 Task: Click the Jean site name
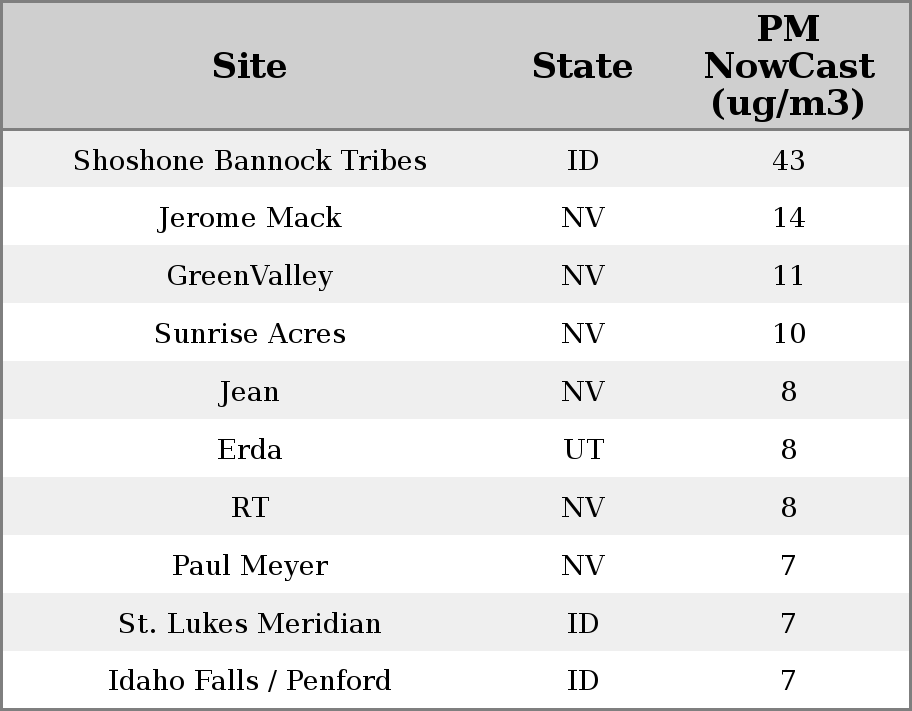[x=250, y=392]
